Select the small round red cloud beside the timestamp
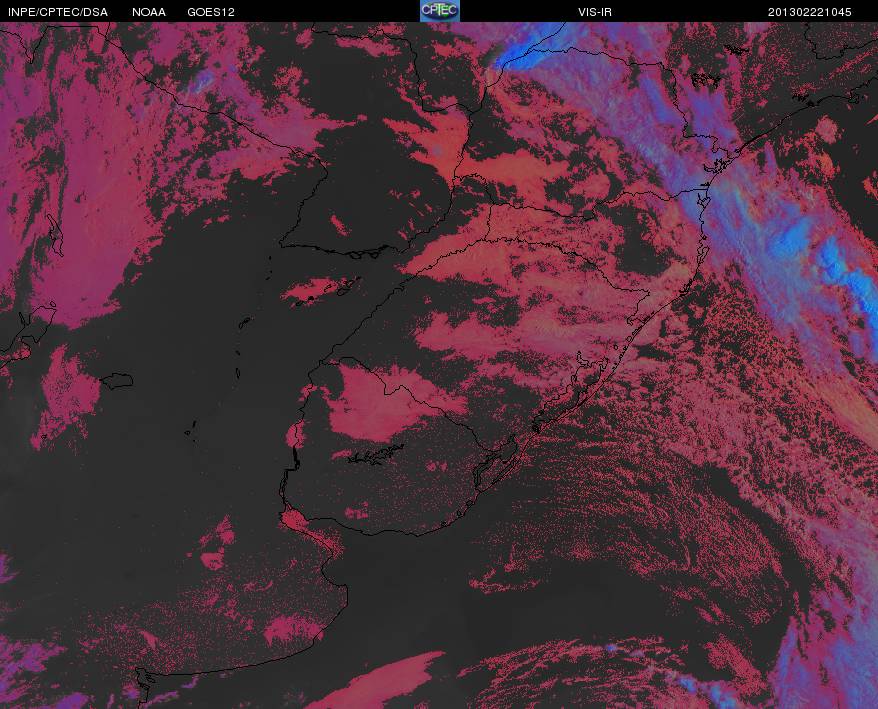This screenshot has height=709, width=878. 827,130
